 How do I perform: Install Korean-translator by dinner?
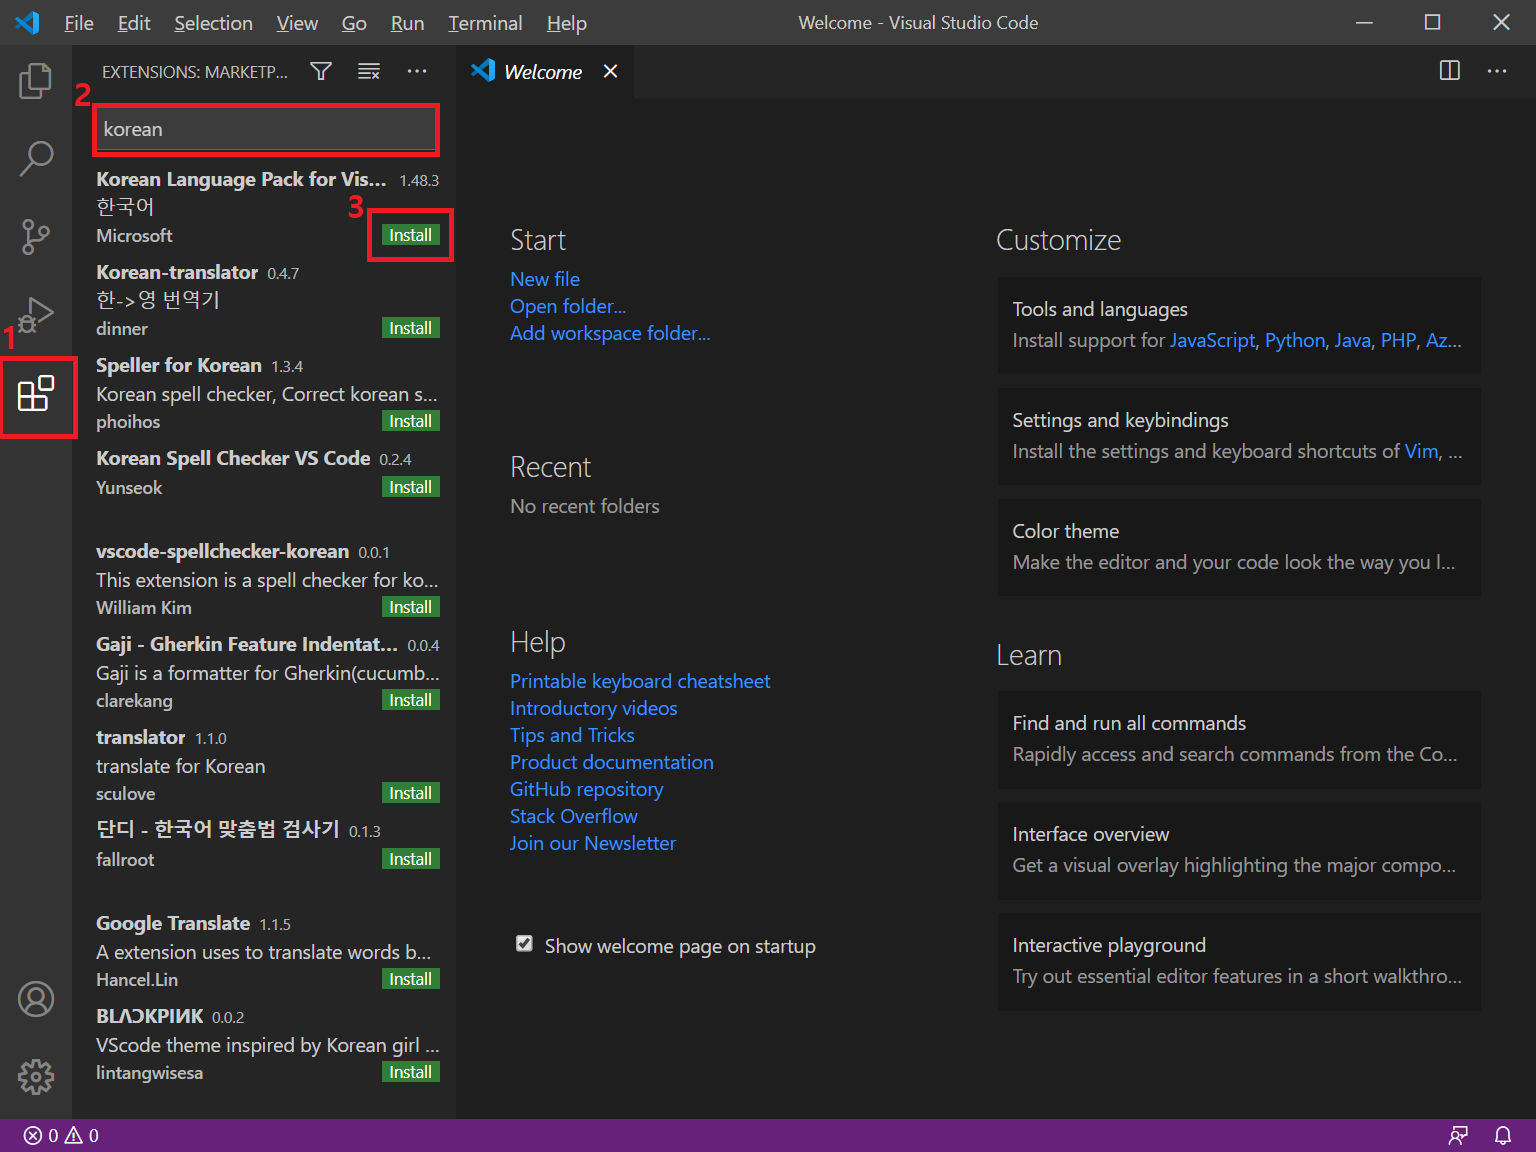[411, 328]
